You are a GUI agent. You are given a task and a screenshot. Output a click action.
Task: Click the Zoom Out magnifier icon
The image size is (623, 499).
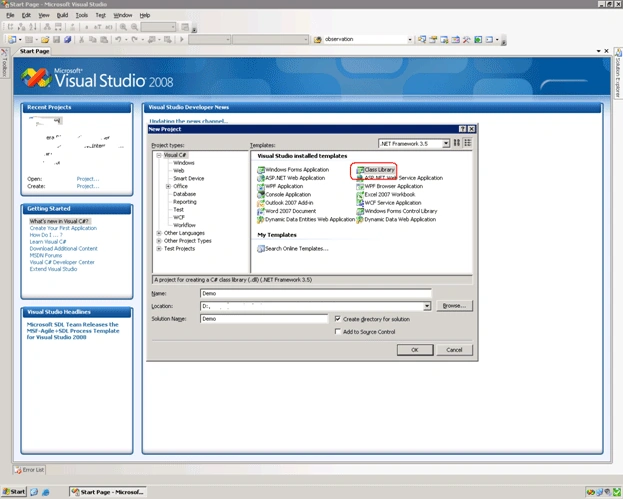[134, 27]
